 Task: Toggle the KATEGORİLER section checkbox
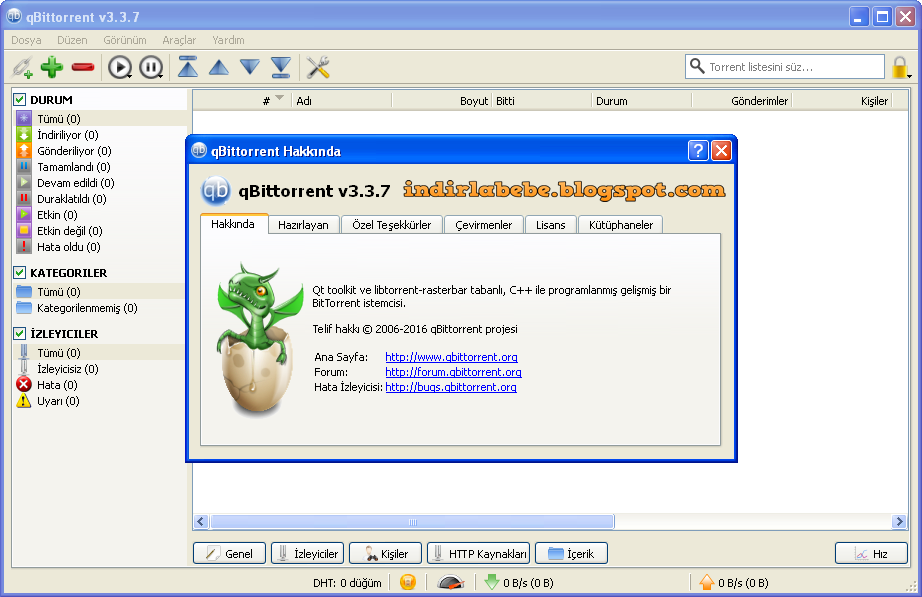19,272
